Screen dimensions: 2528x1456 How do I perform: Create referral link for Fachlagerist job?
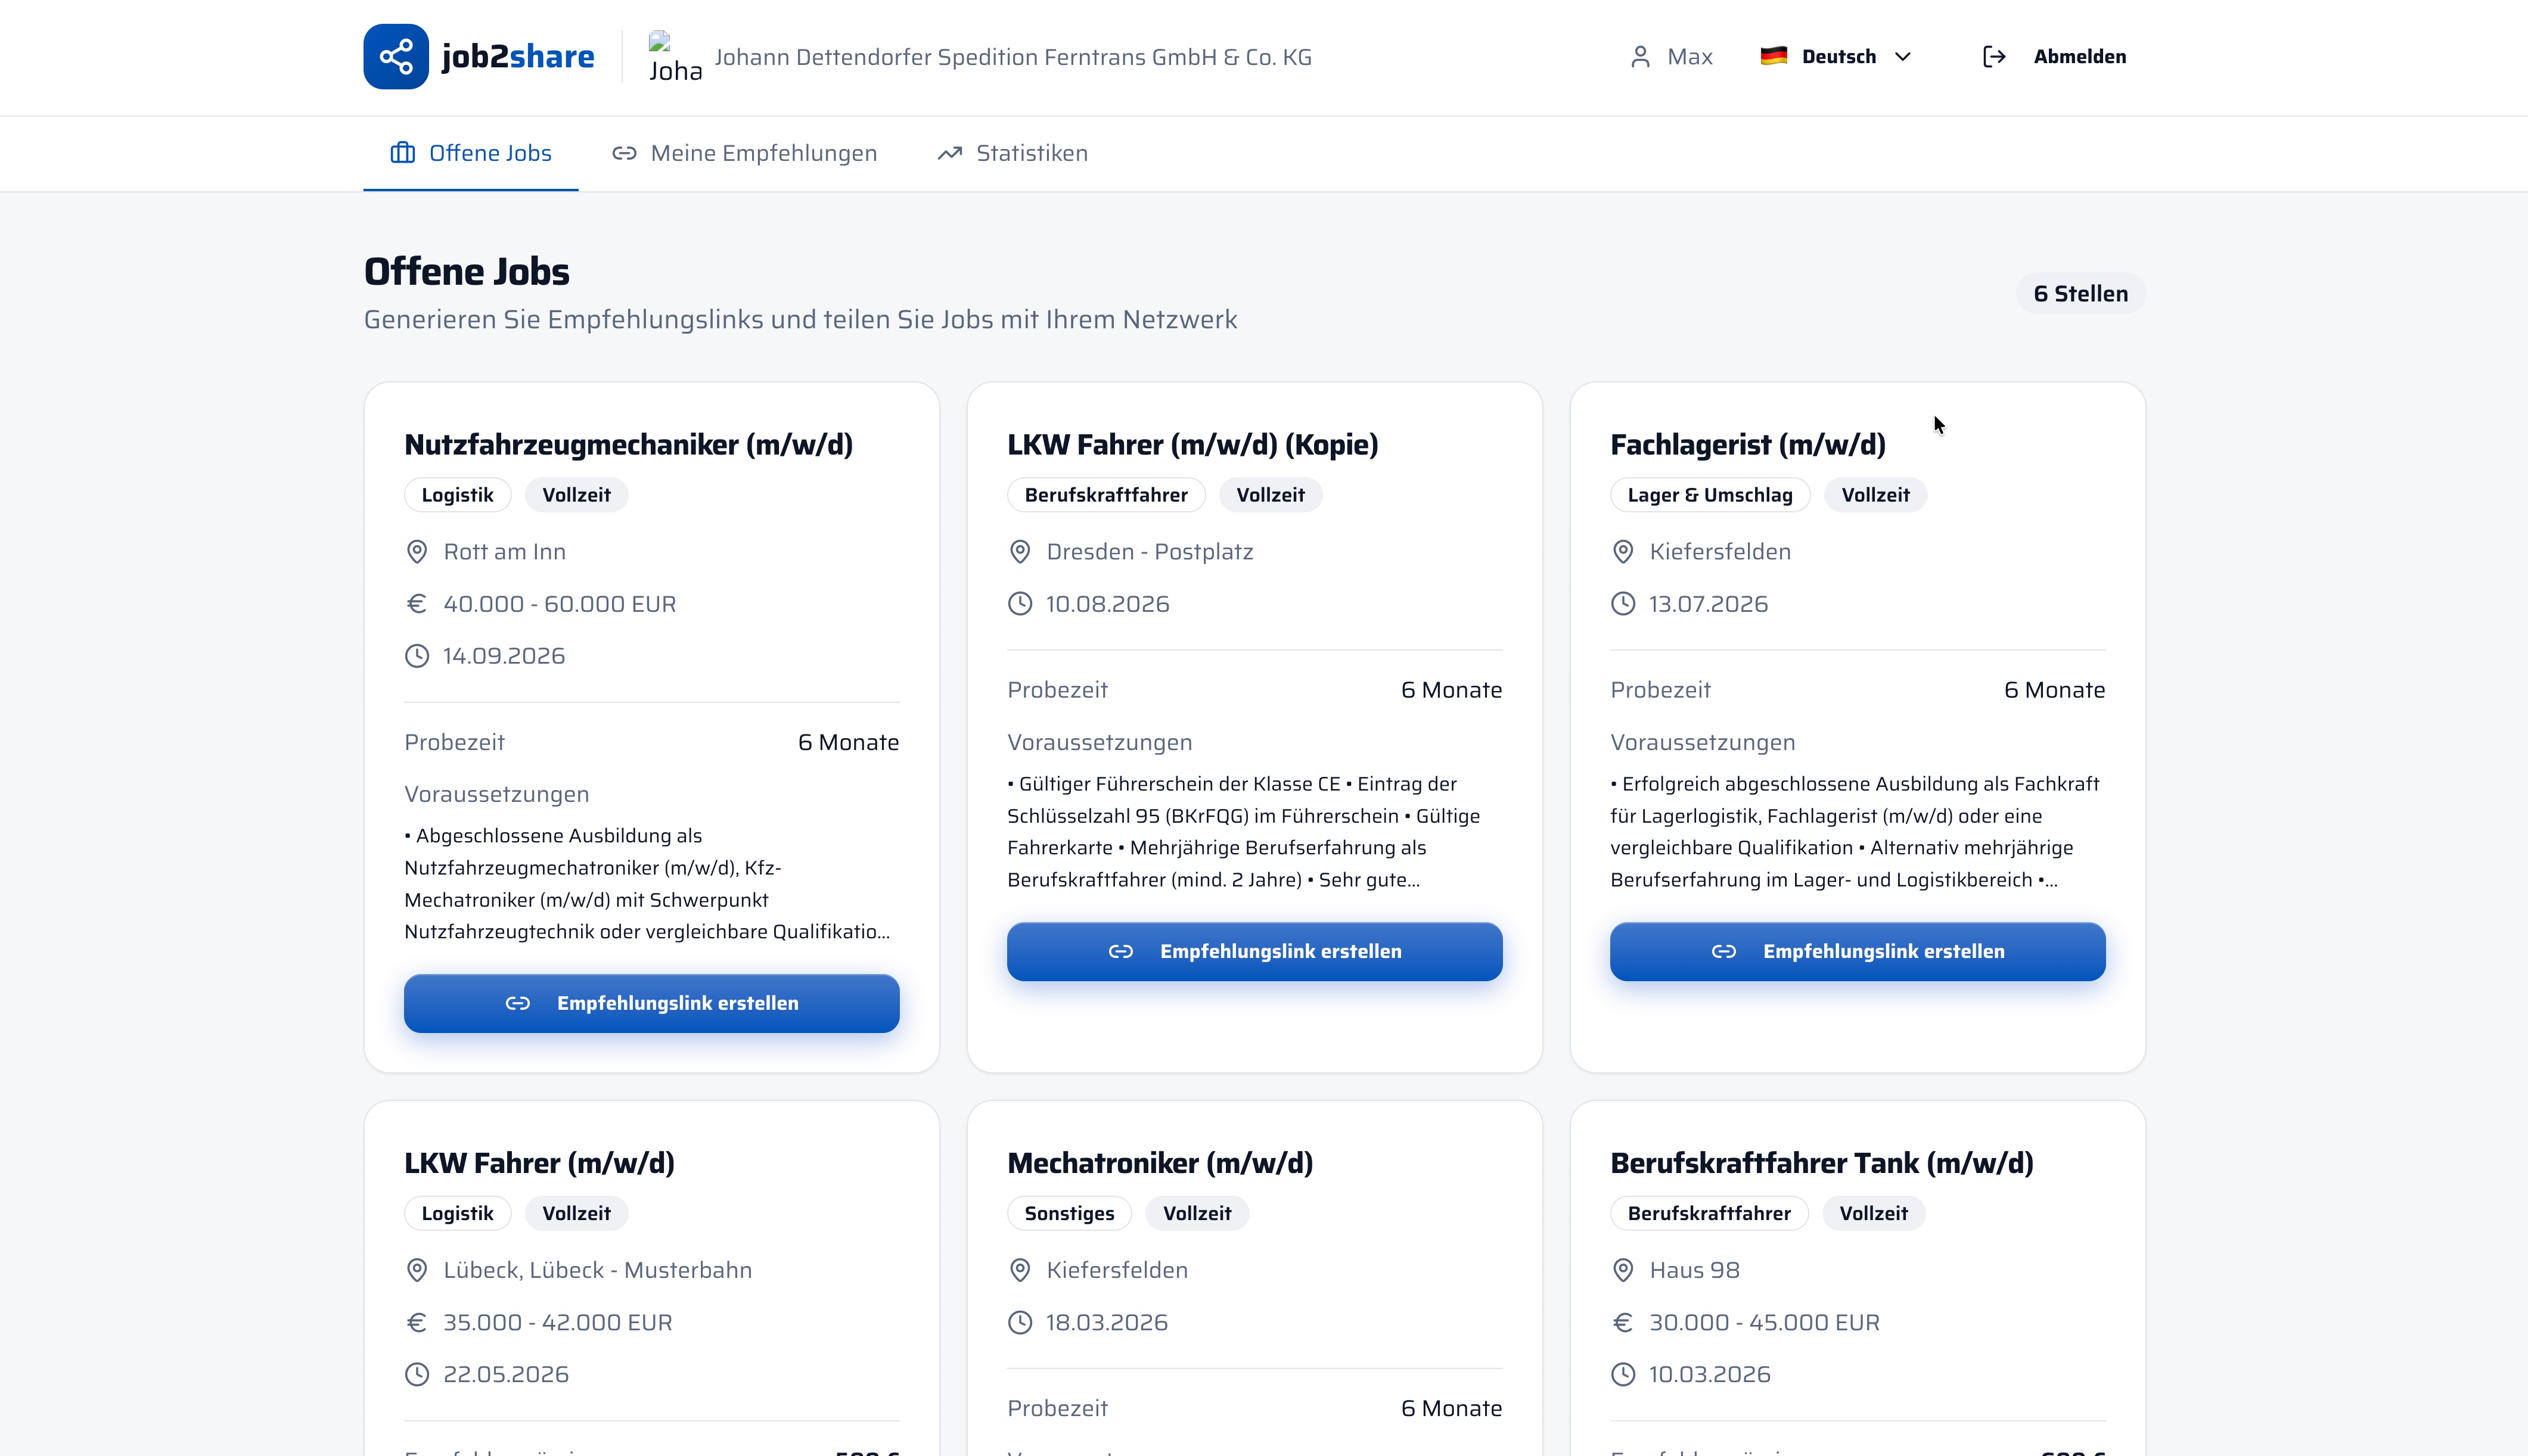pyautogui.click(x=1857, y=951)
